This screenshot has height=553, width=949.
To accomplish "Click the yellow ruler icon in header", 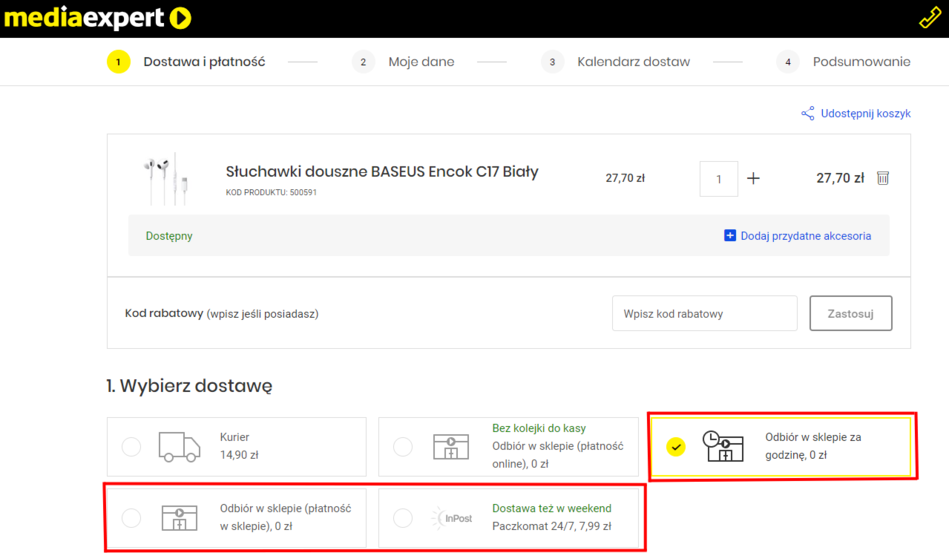I will tap(929, 18).
